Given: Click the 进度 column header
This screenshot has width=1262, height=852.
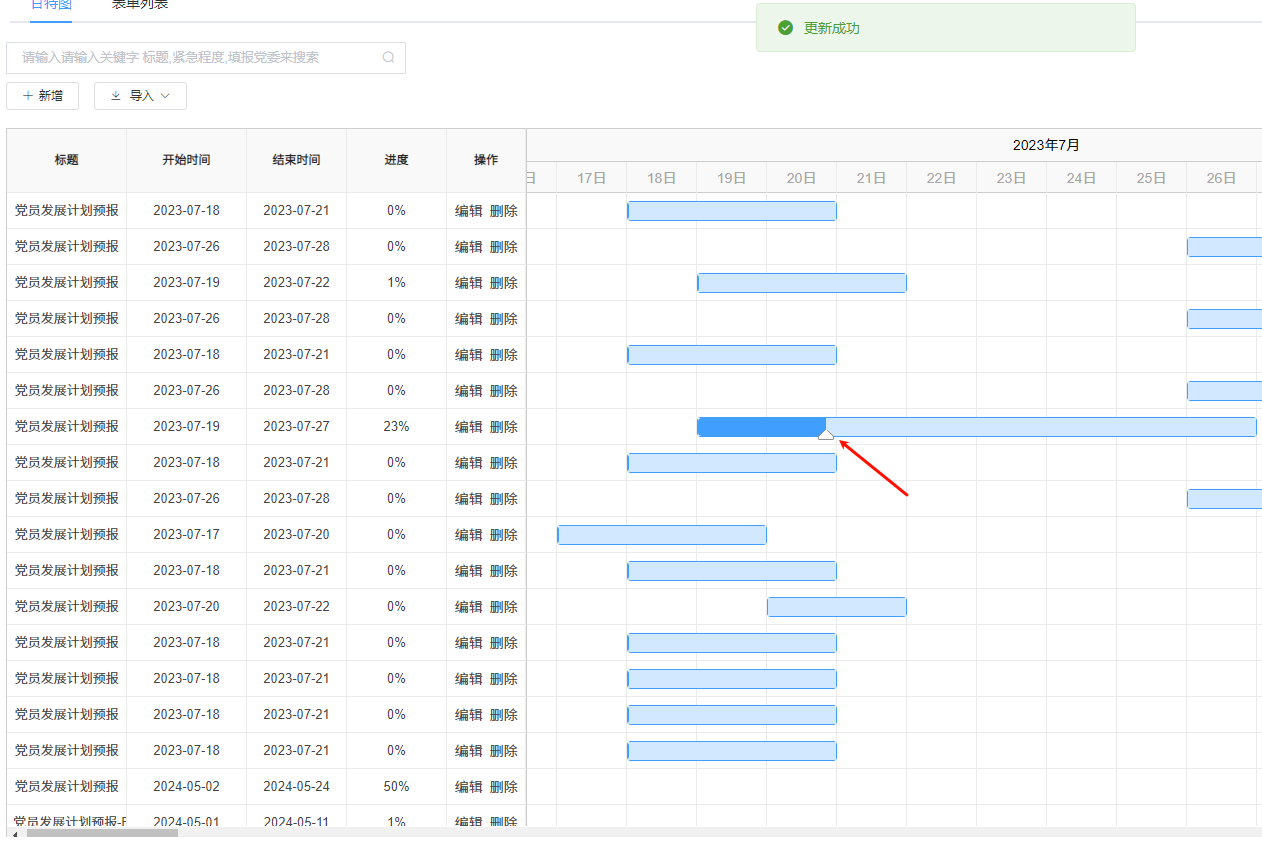Looking at the screenshot, I should (x=397, y=160).
